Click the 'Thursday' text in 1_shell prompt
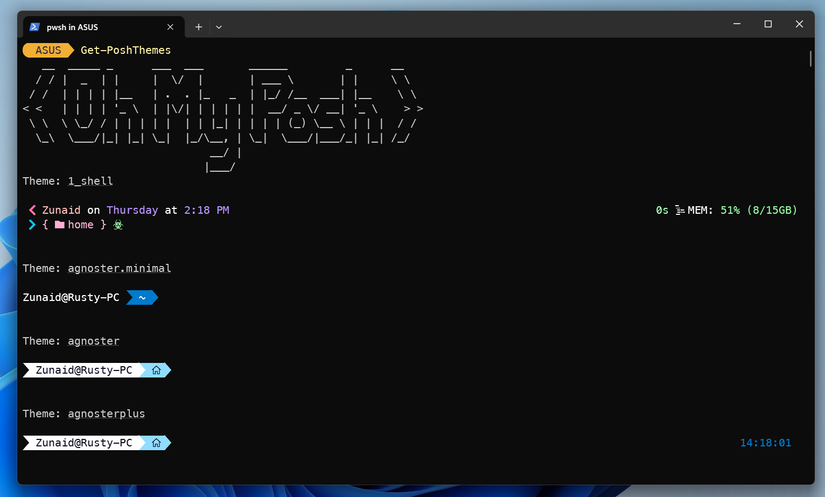 click(132, 210)
